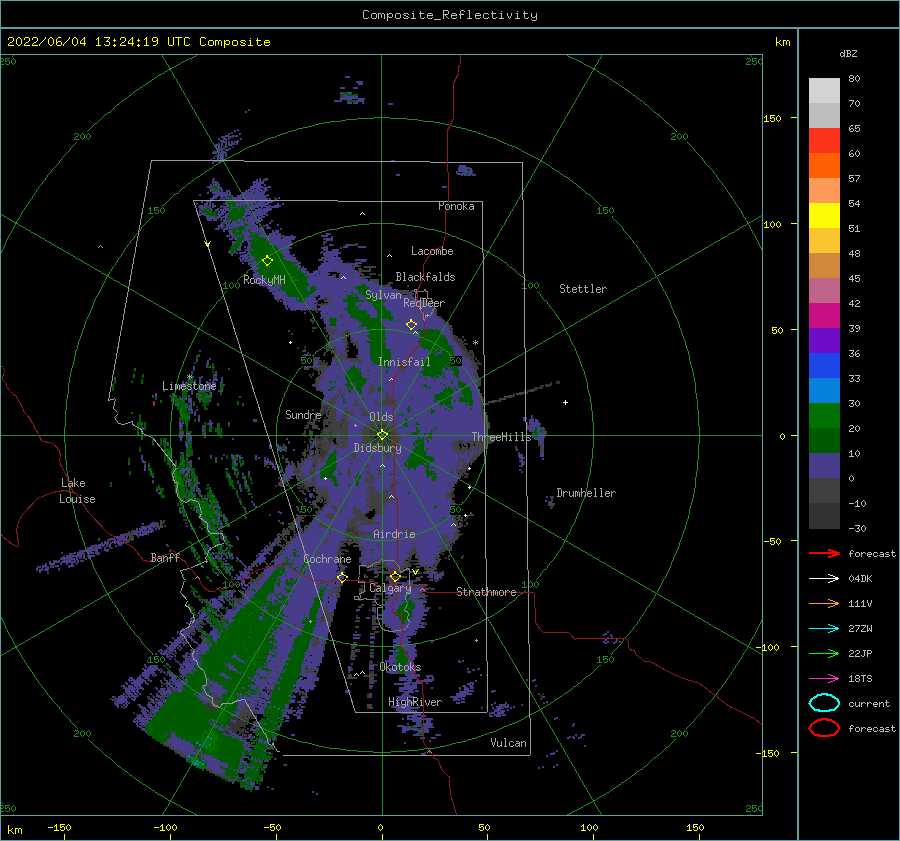This screenshot has width=900, height=841.
Task: Click the Limestone label
Action: click(189, 386)
